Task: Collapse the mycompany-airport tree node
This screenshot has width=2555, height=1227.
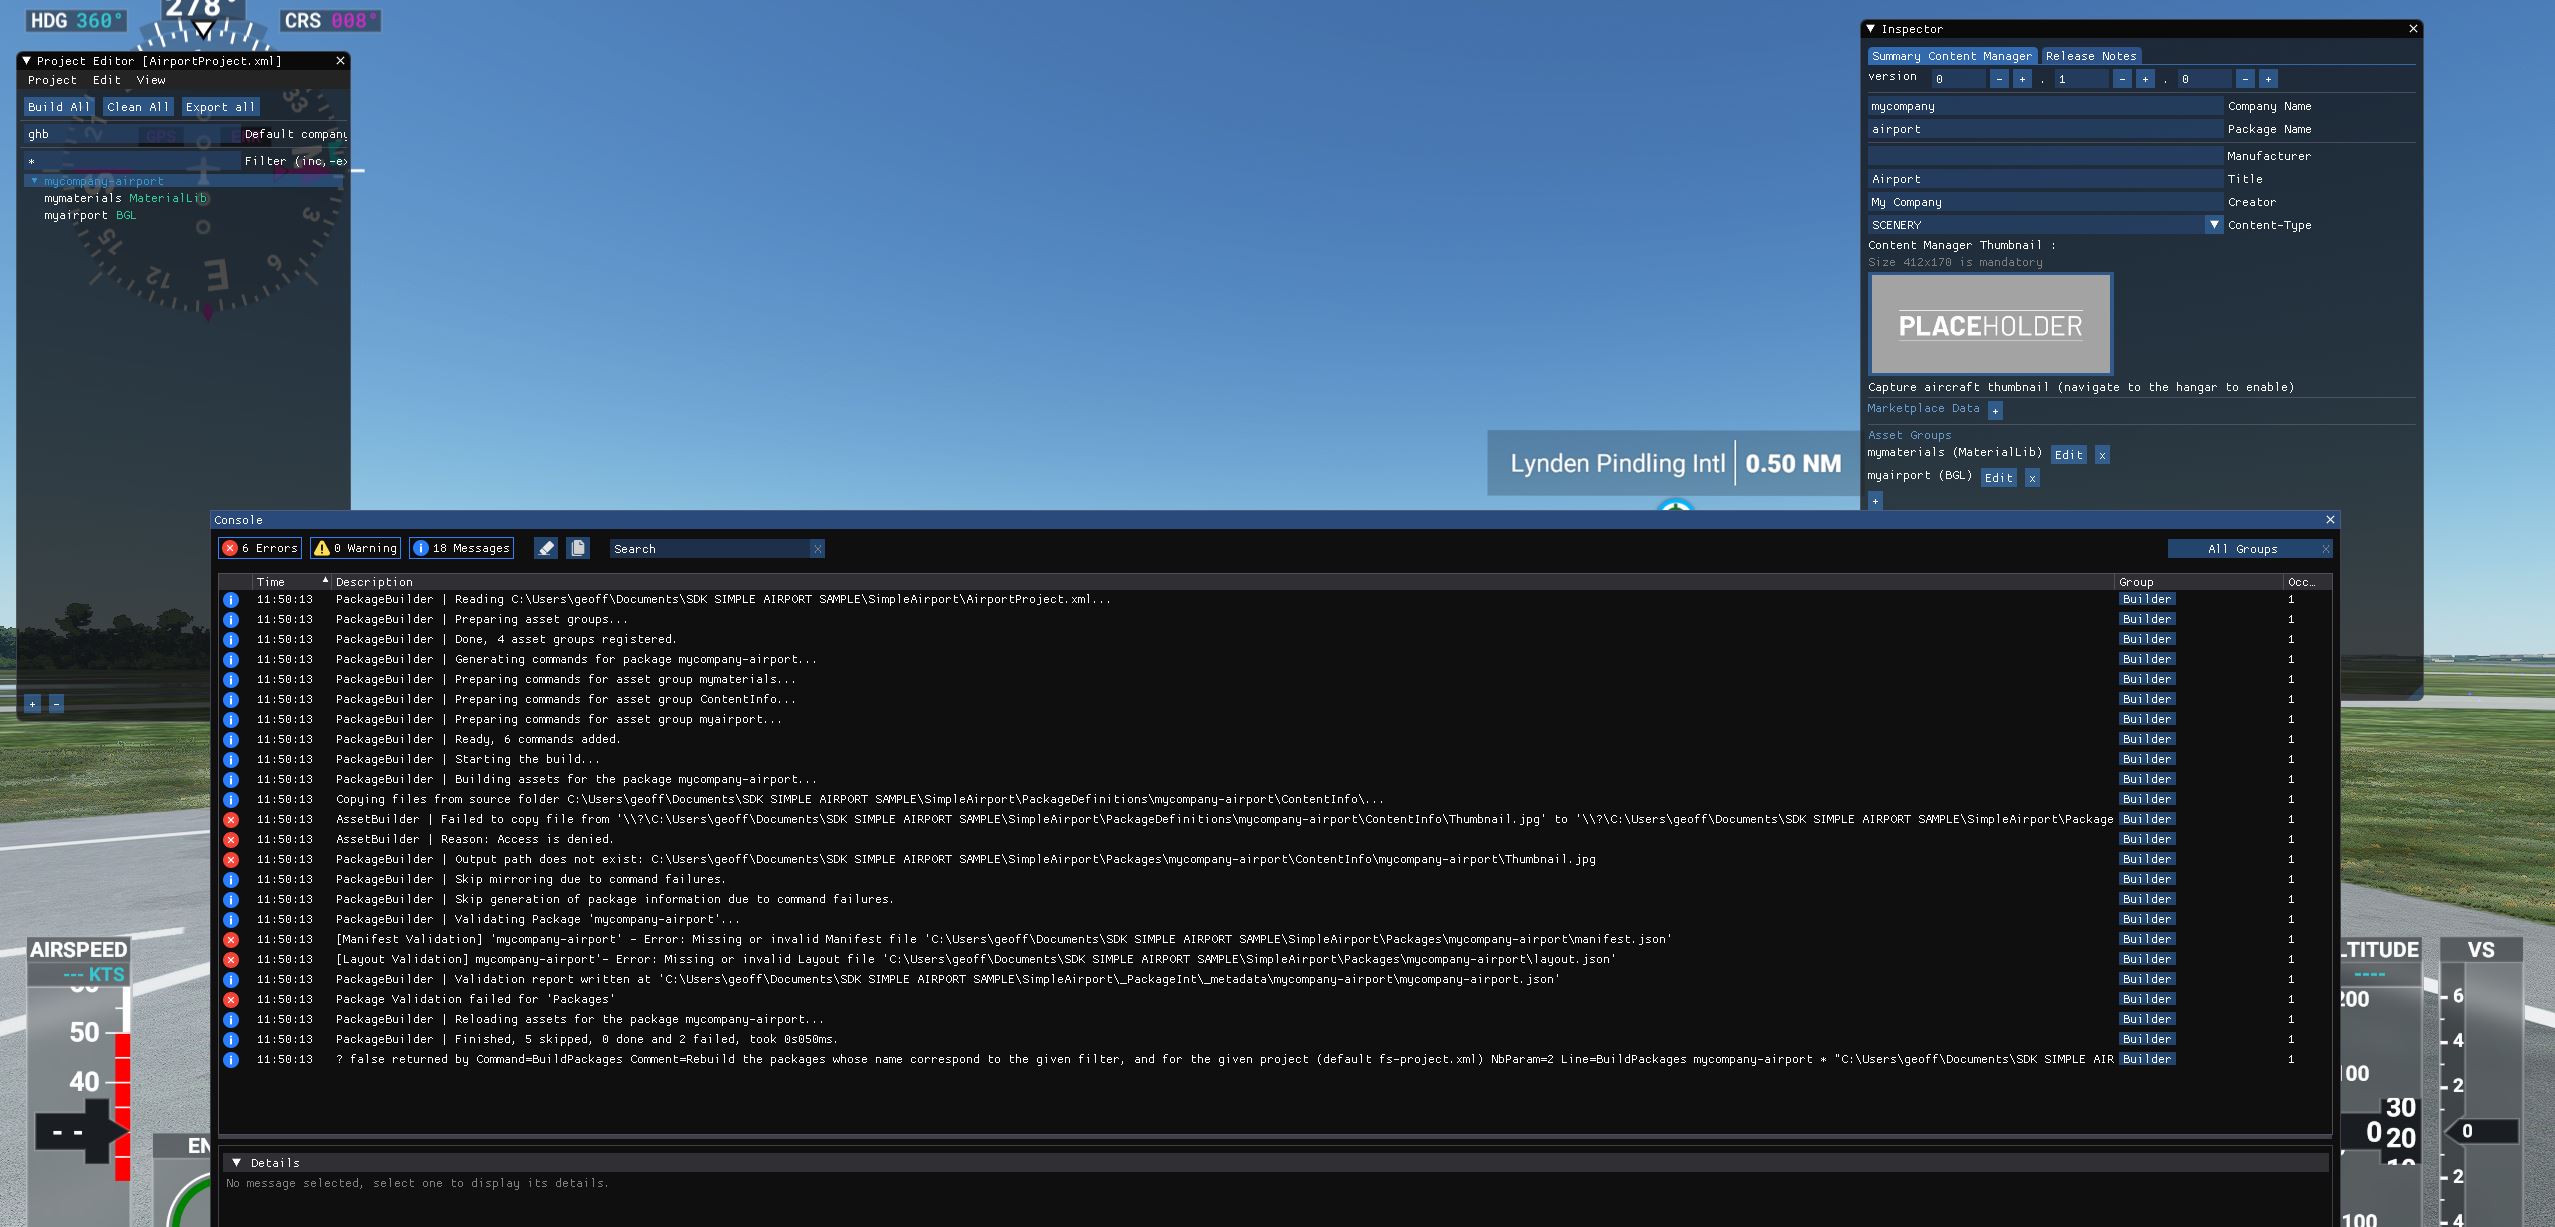Action: point(33,181)
